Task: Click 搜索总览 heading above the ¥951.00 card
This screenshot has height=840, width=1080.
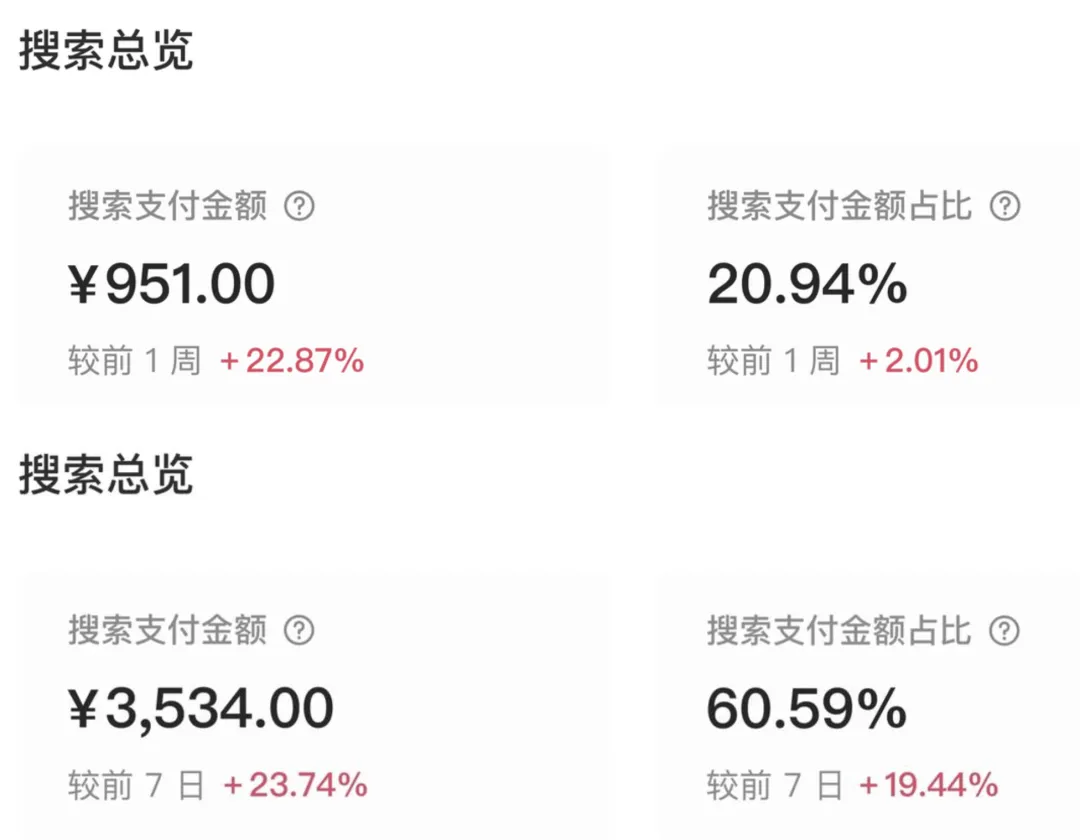Action: (x=106, y=51)
